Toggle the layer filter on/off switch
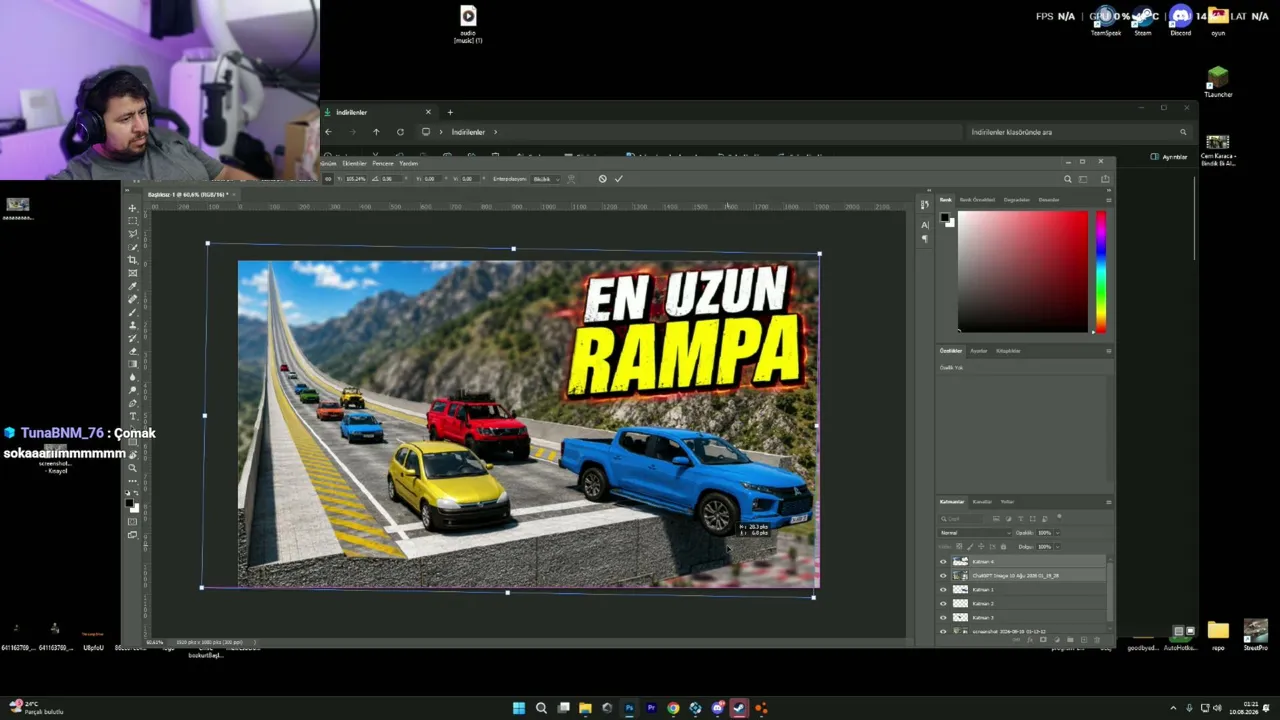1280x720 pixels. (x=1059, y=518)
